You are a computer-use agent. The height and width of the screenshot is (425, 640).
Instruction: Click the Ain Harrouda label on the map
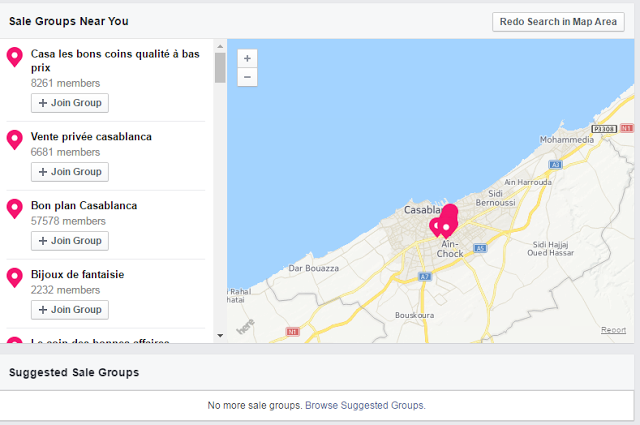(528, 182)
